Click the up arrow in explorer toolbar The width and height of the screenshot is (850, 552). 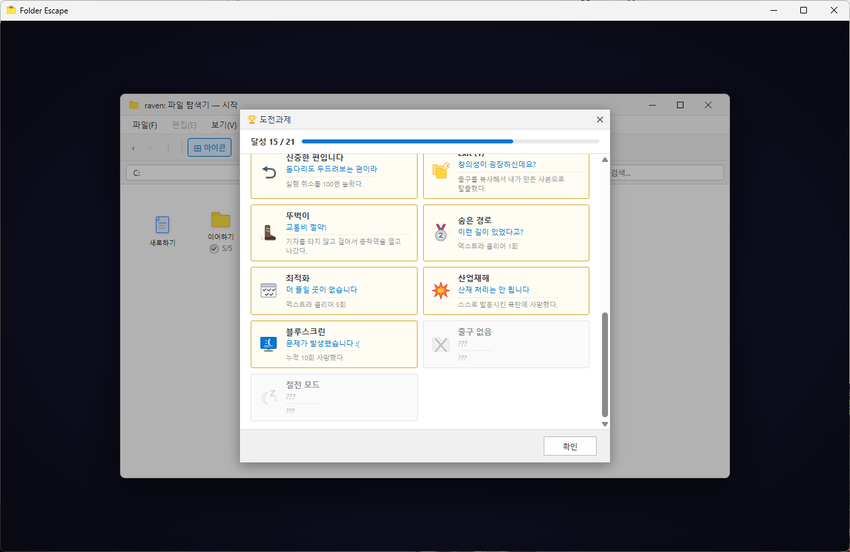pos(168,147)
